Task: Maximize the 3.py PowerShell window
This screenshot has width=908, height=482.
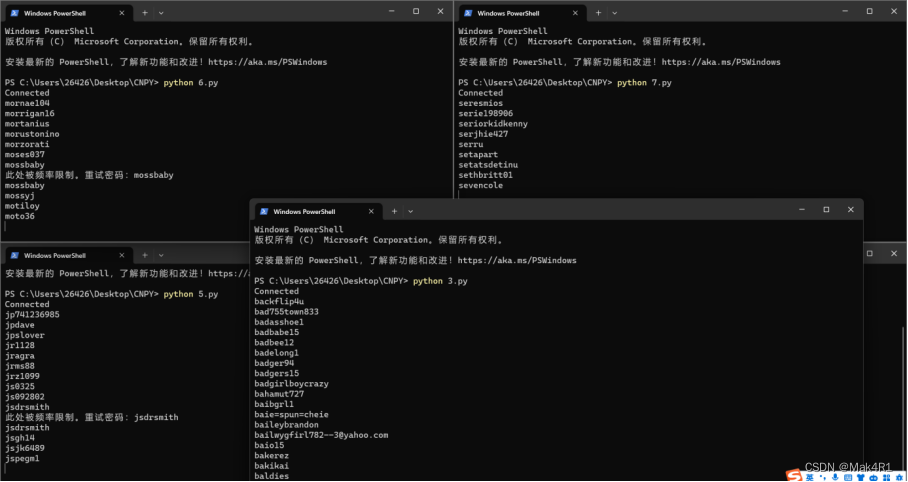Action: [826, 210]
